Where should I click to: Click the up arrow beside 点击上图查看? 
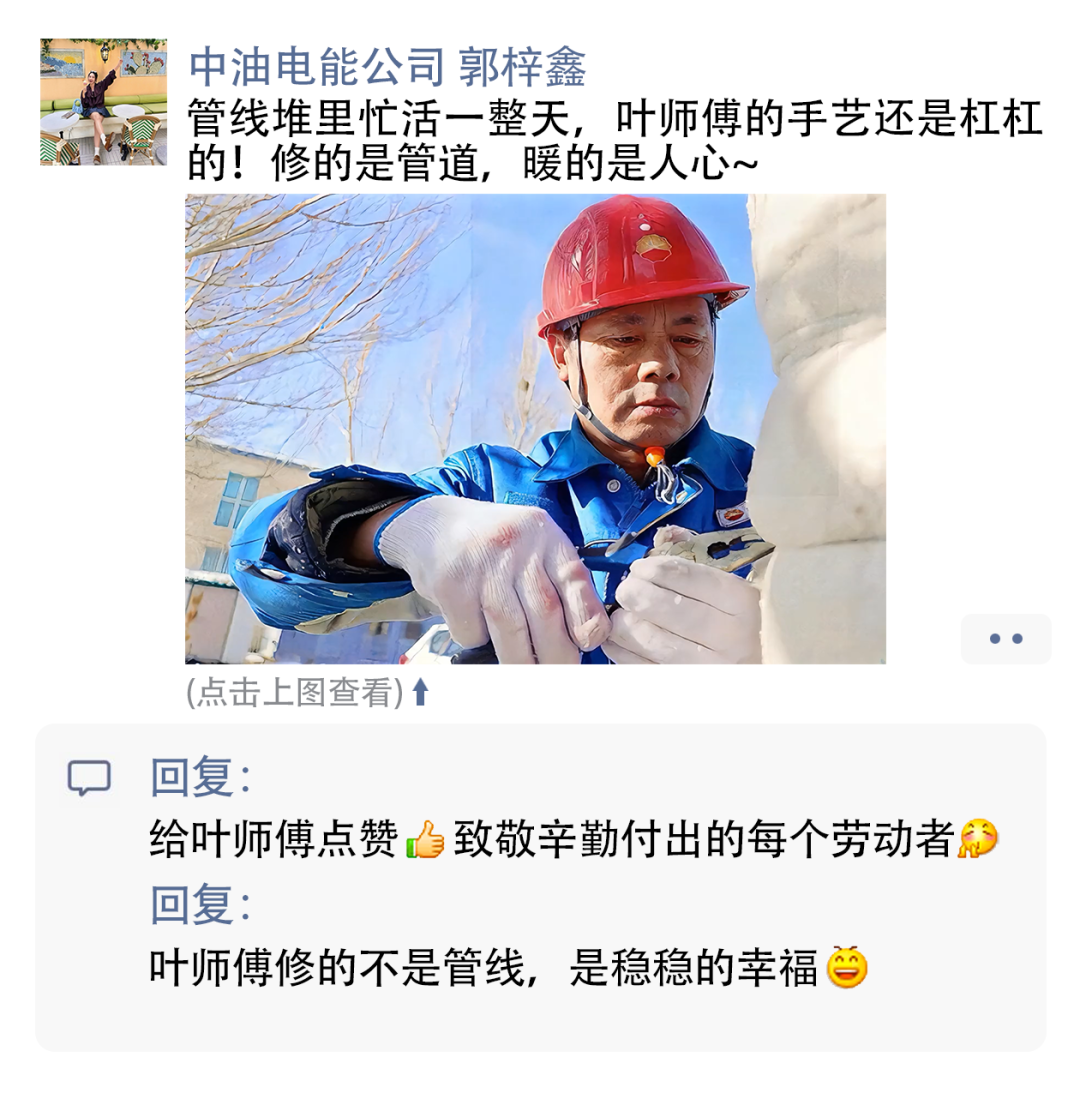click(x=421, y=692)
